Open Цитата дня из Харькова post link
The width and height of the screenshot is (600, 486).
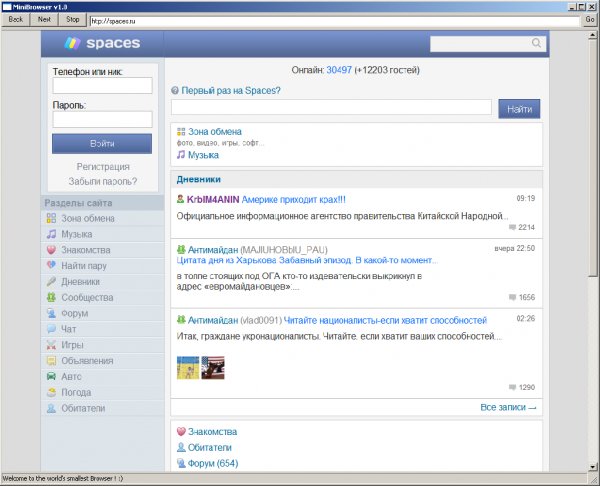click(307, 260)
